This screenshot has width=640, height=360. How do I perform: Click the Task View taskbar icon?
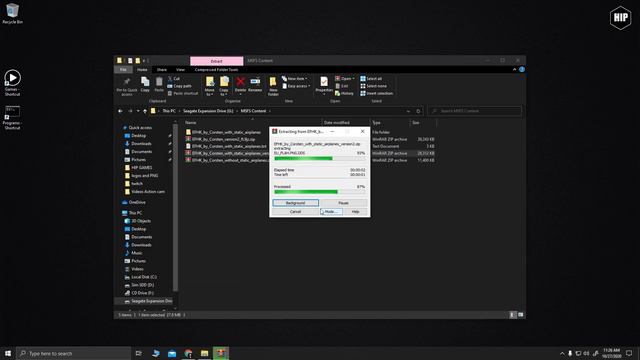click(x=139, y=353)
